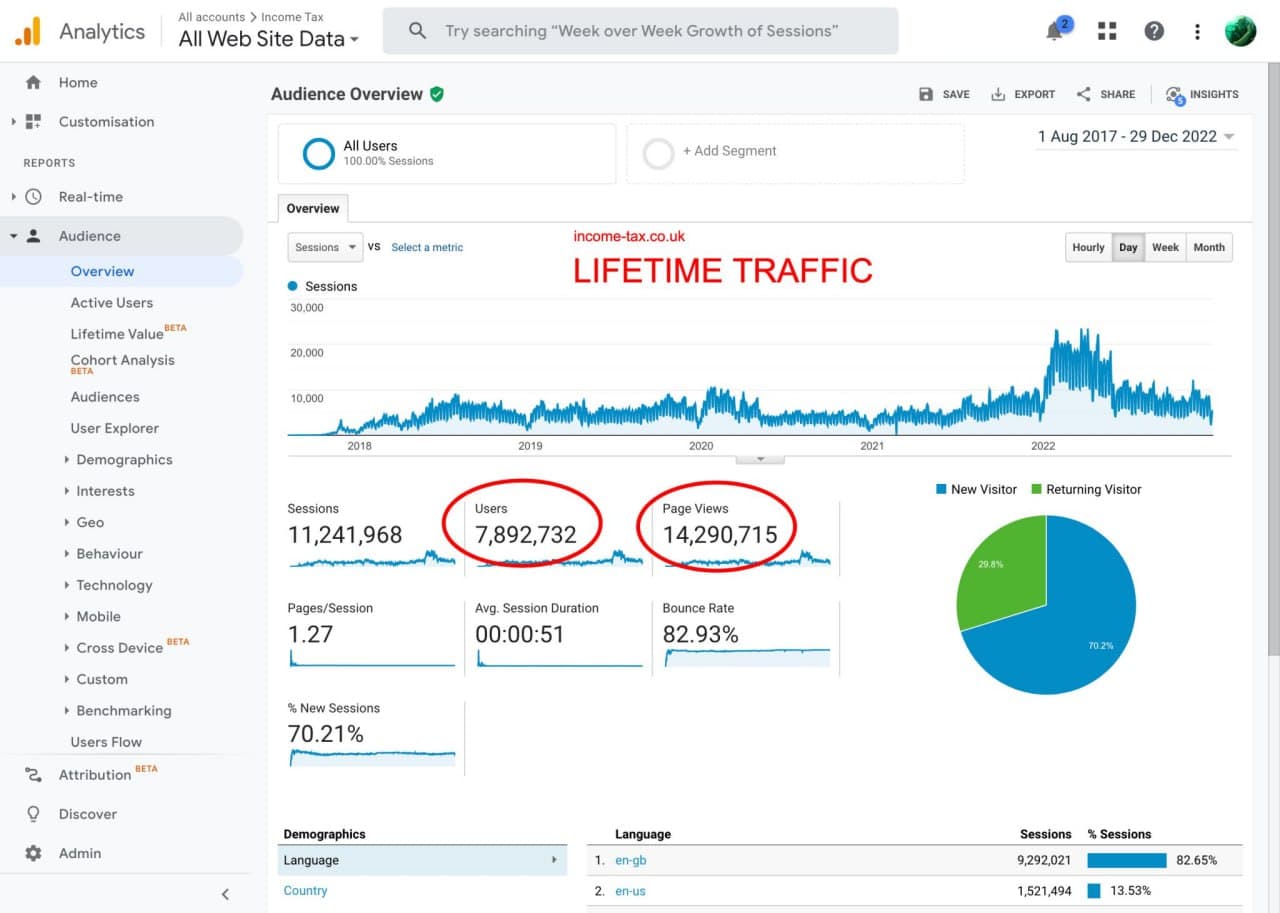Screen dimensions: 1280x913
Task: Open the Insights icon
Action: coord(1175,95)
